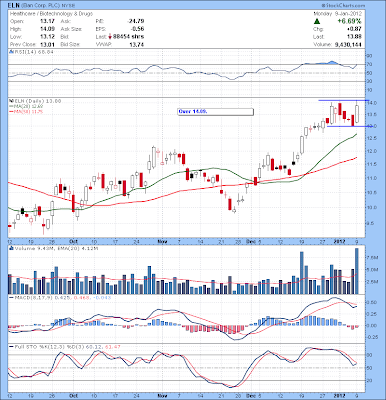Click the 'Over 14.09.' annotation box
The image size is (386, 400).
click(x=215, y=112)
